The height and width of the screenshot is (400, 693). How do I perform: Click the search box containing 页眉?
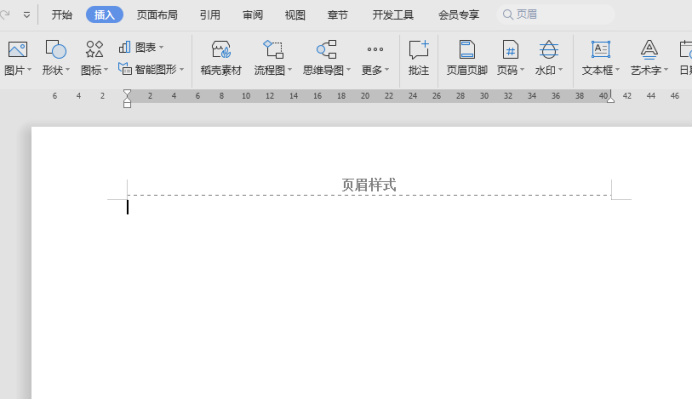click(556, 15)
